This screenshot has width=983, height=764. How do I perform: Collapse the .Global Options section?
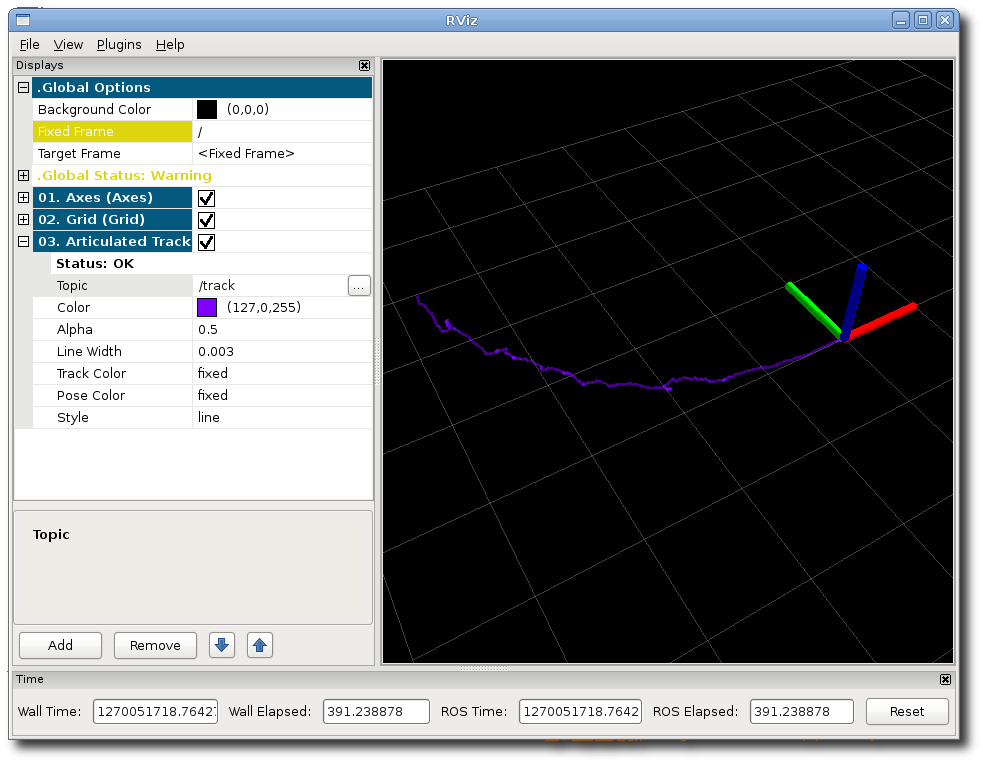pos(23,88)
